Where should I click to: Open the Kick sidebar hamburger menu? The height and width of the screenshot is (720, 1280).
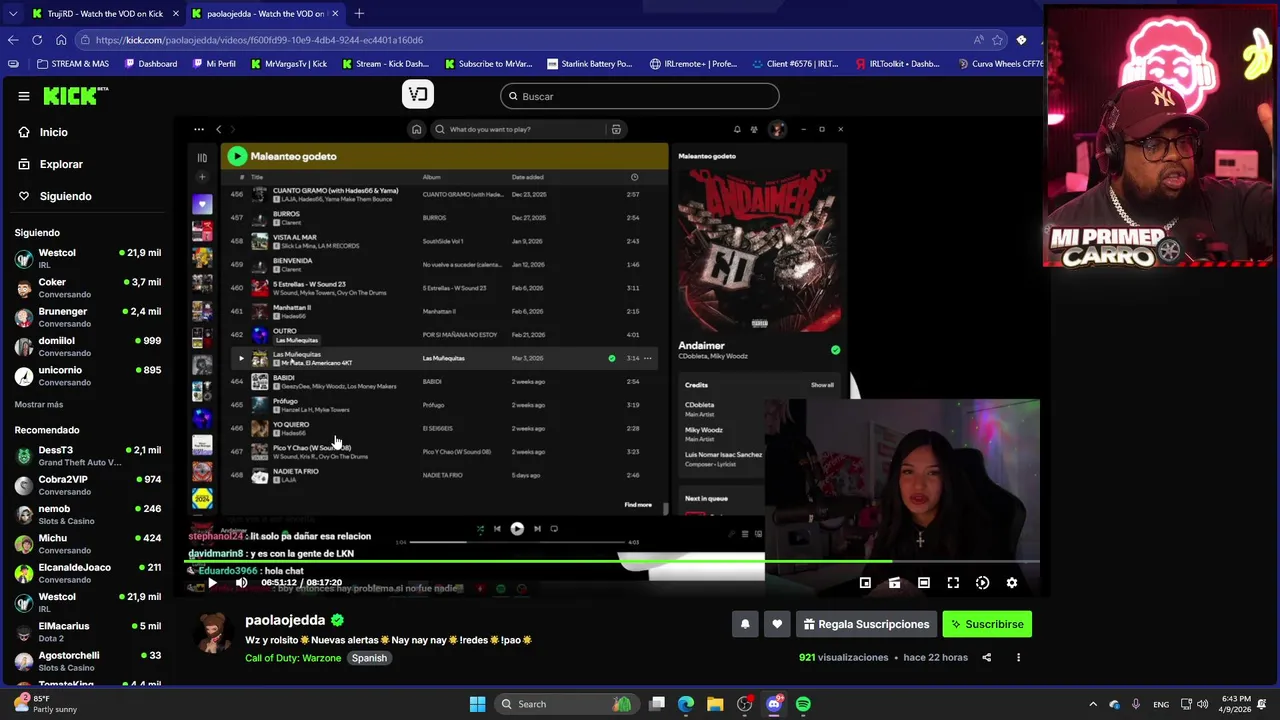24,96
